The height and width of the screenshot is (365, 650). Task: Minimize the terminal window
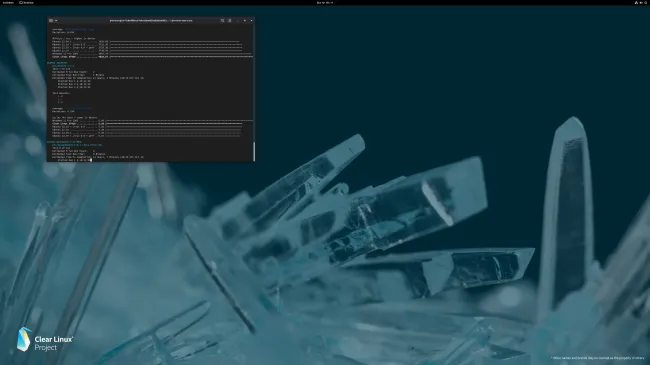[x=238, y=20]
